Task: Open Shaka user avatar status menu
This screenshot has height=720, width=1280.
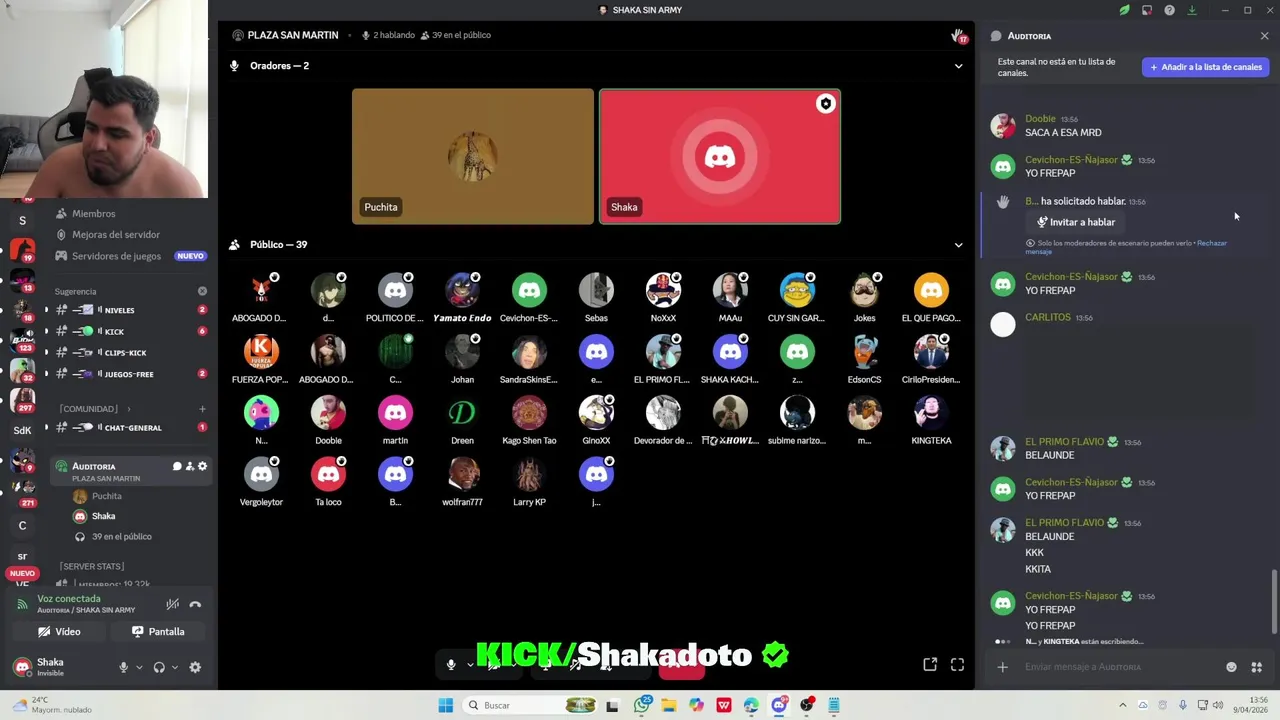Action: 22,667
